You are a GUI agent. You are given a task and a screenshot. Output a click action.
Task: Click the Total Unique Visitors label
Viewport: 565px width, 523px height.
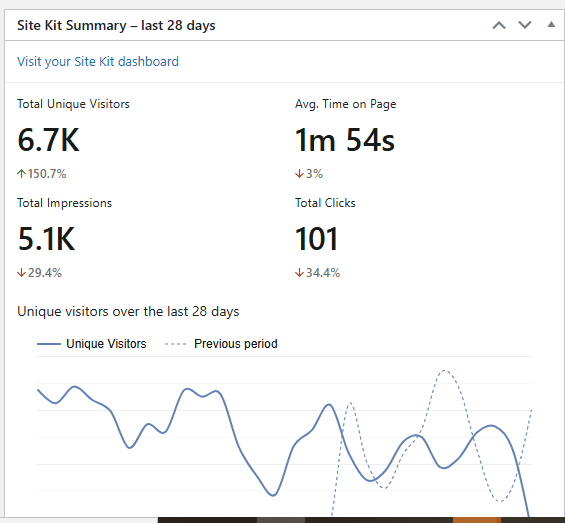[x=73, y=104]
